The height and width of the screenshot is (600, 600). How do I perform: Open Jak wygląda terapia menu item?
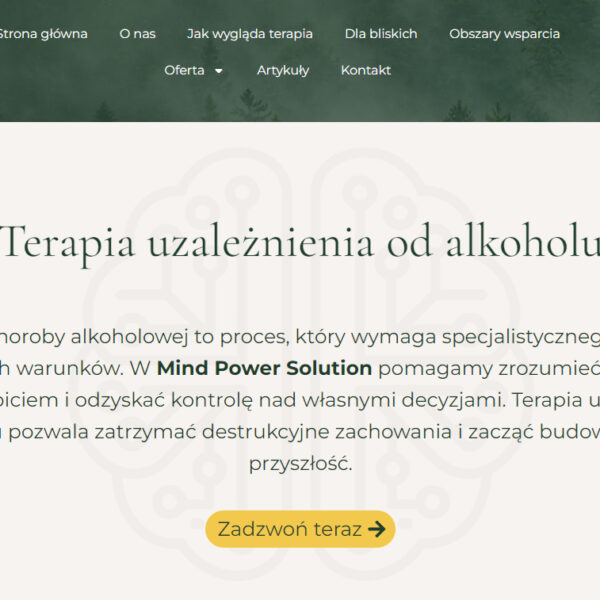(250, 34)
